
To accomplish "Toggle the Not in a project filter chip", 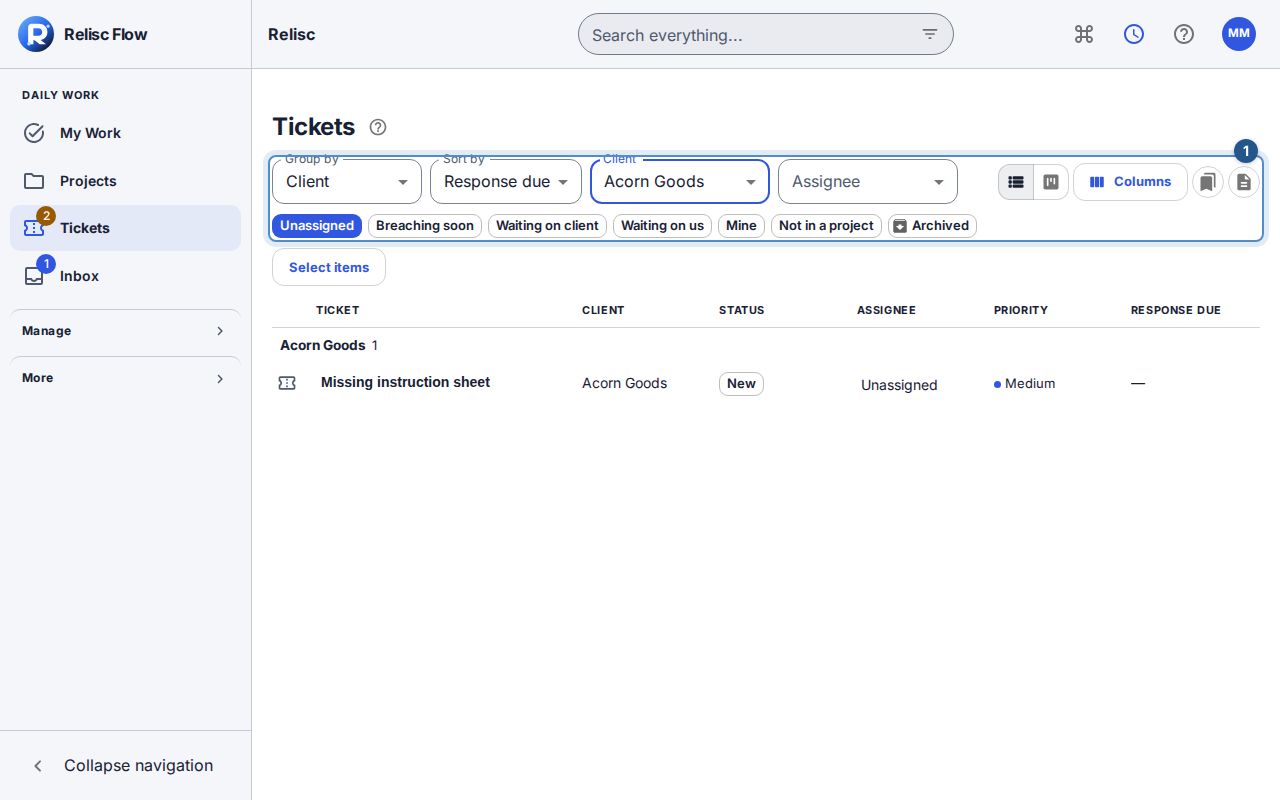I will [x=826, y=226].
